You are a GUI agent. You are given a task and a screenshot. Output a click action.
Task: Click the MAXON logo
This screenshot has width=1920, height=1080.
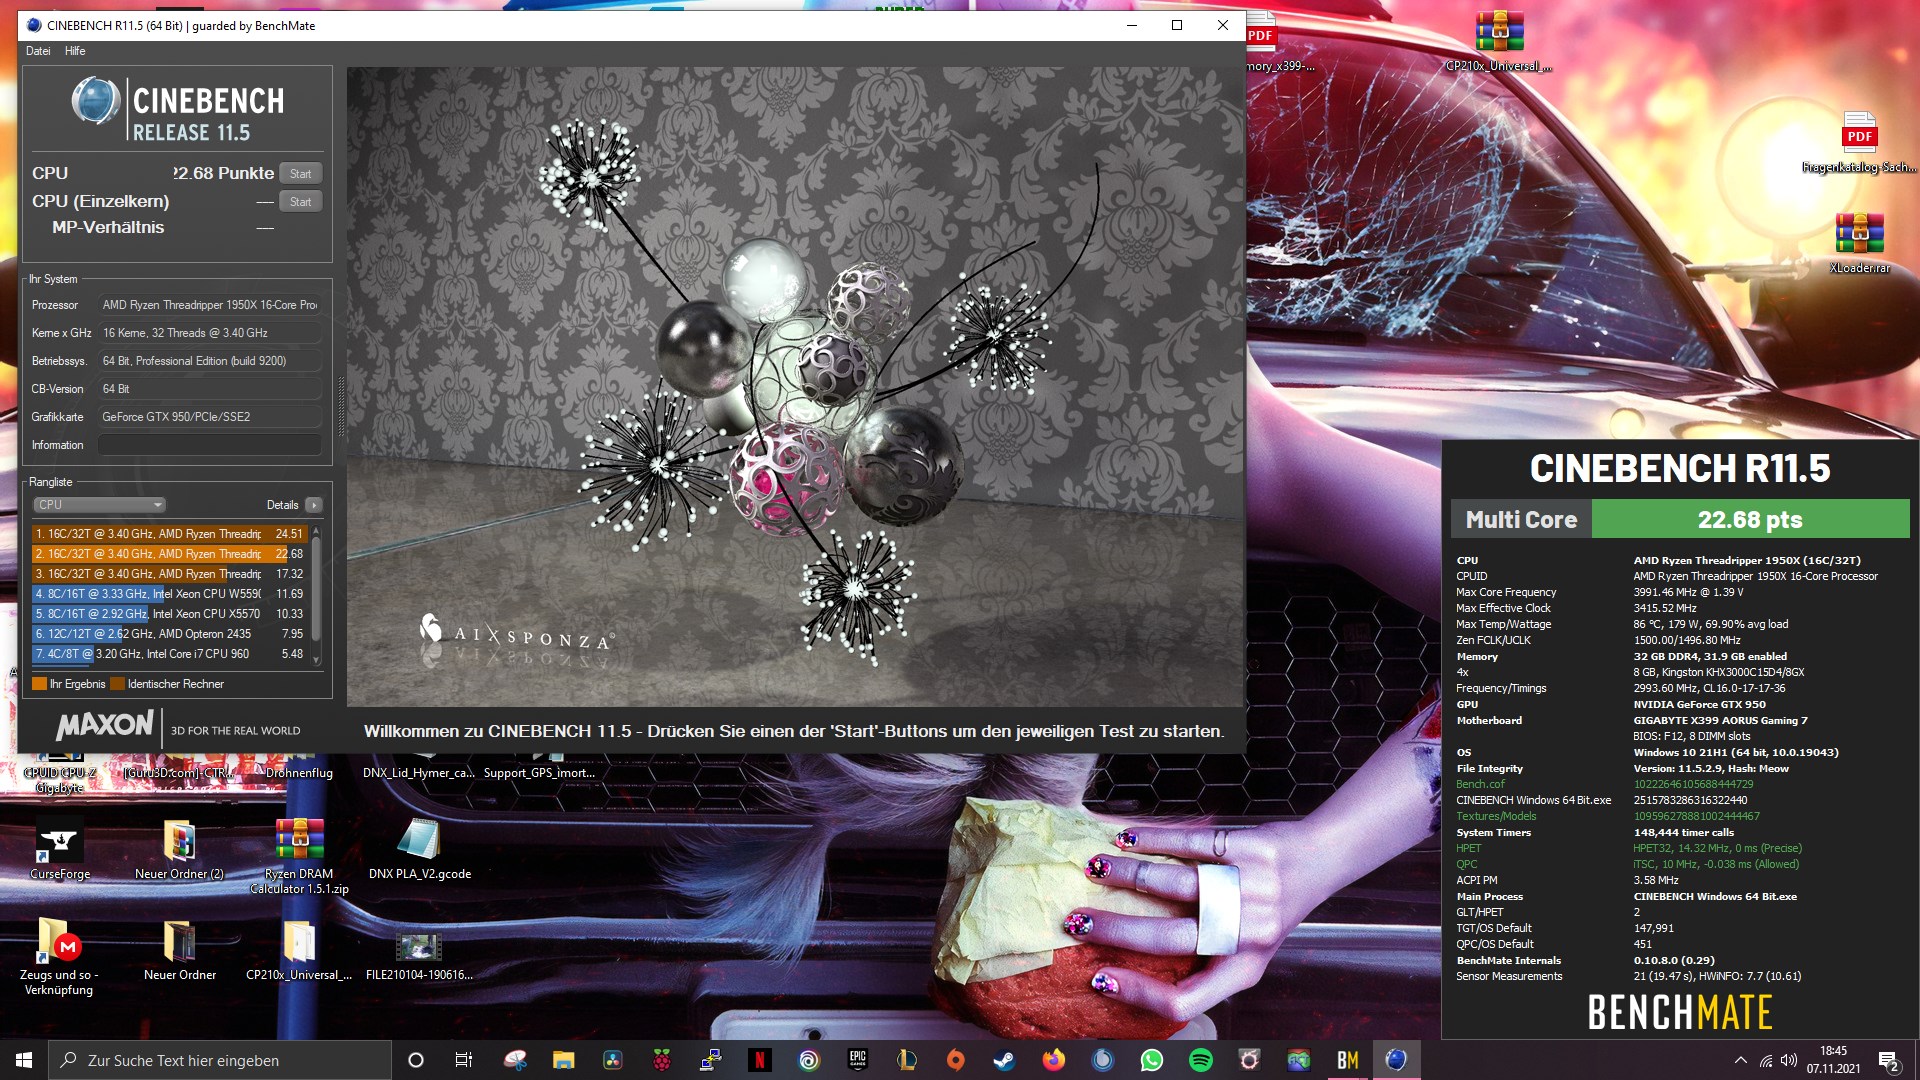tap(105, 726)
